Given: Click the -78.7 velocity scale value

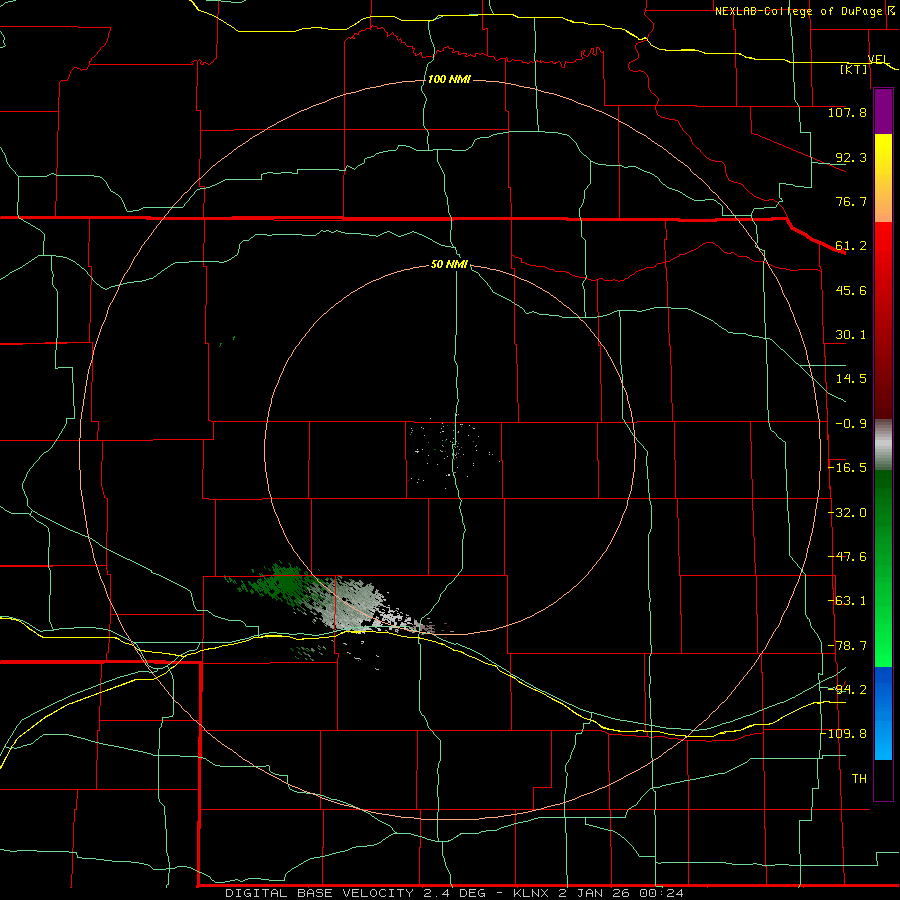Looking at the screenshot, I should point(847,646).
